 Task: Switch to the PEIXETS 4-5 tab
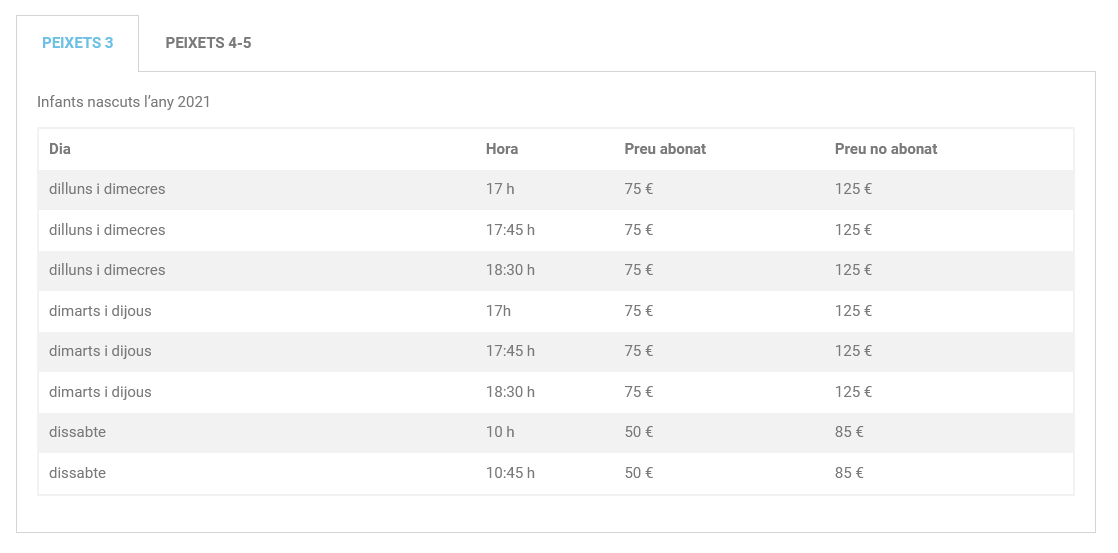coord(208,43)
